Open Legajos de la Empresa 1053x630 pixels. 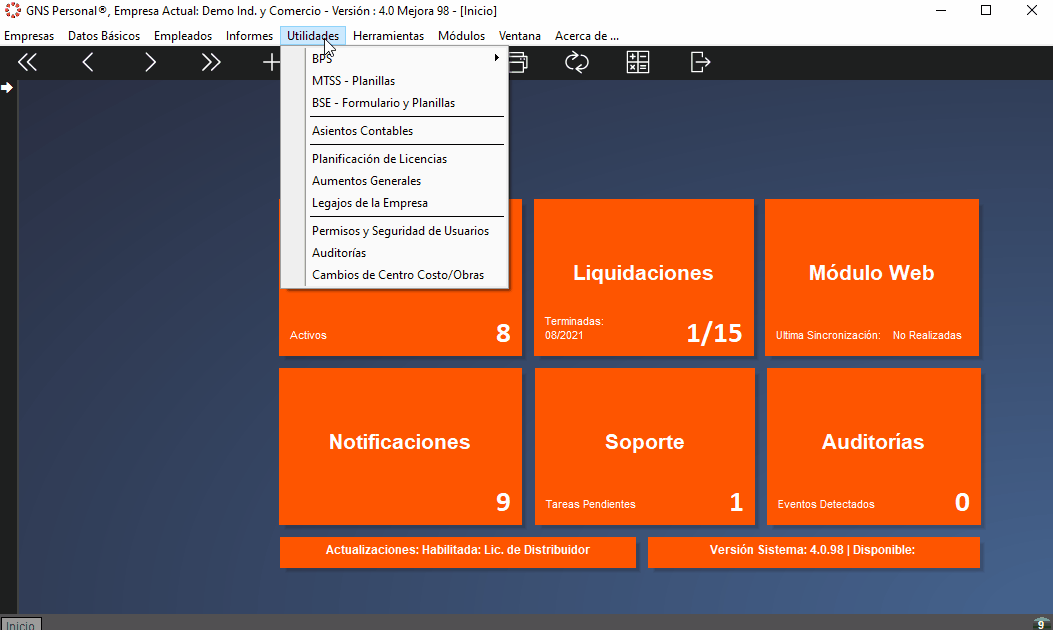point(406,203)
